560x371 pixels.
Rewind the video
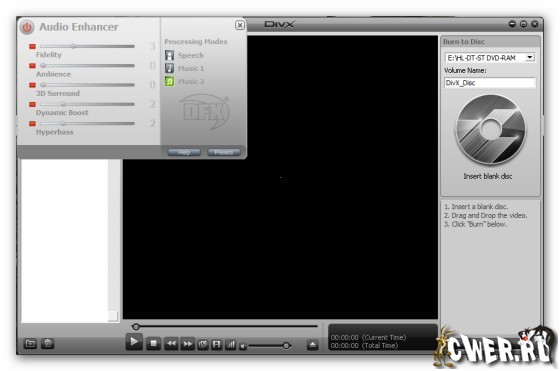coord(171,344)
